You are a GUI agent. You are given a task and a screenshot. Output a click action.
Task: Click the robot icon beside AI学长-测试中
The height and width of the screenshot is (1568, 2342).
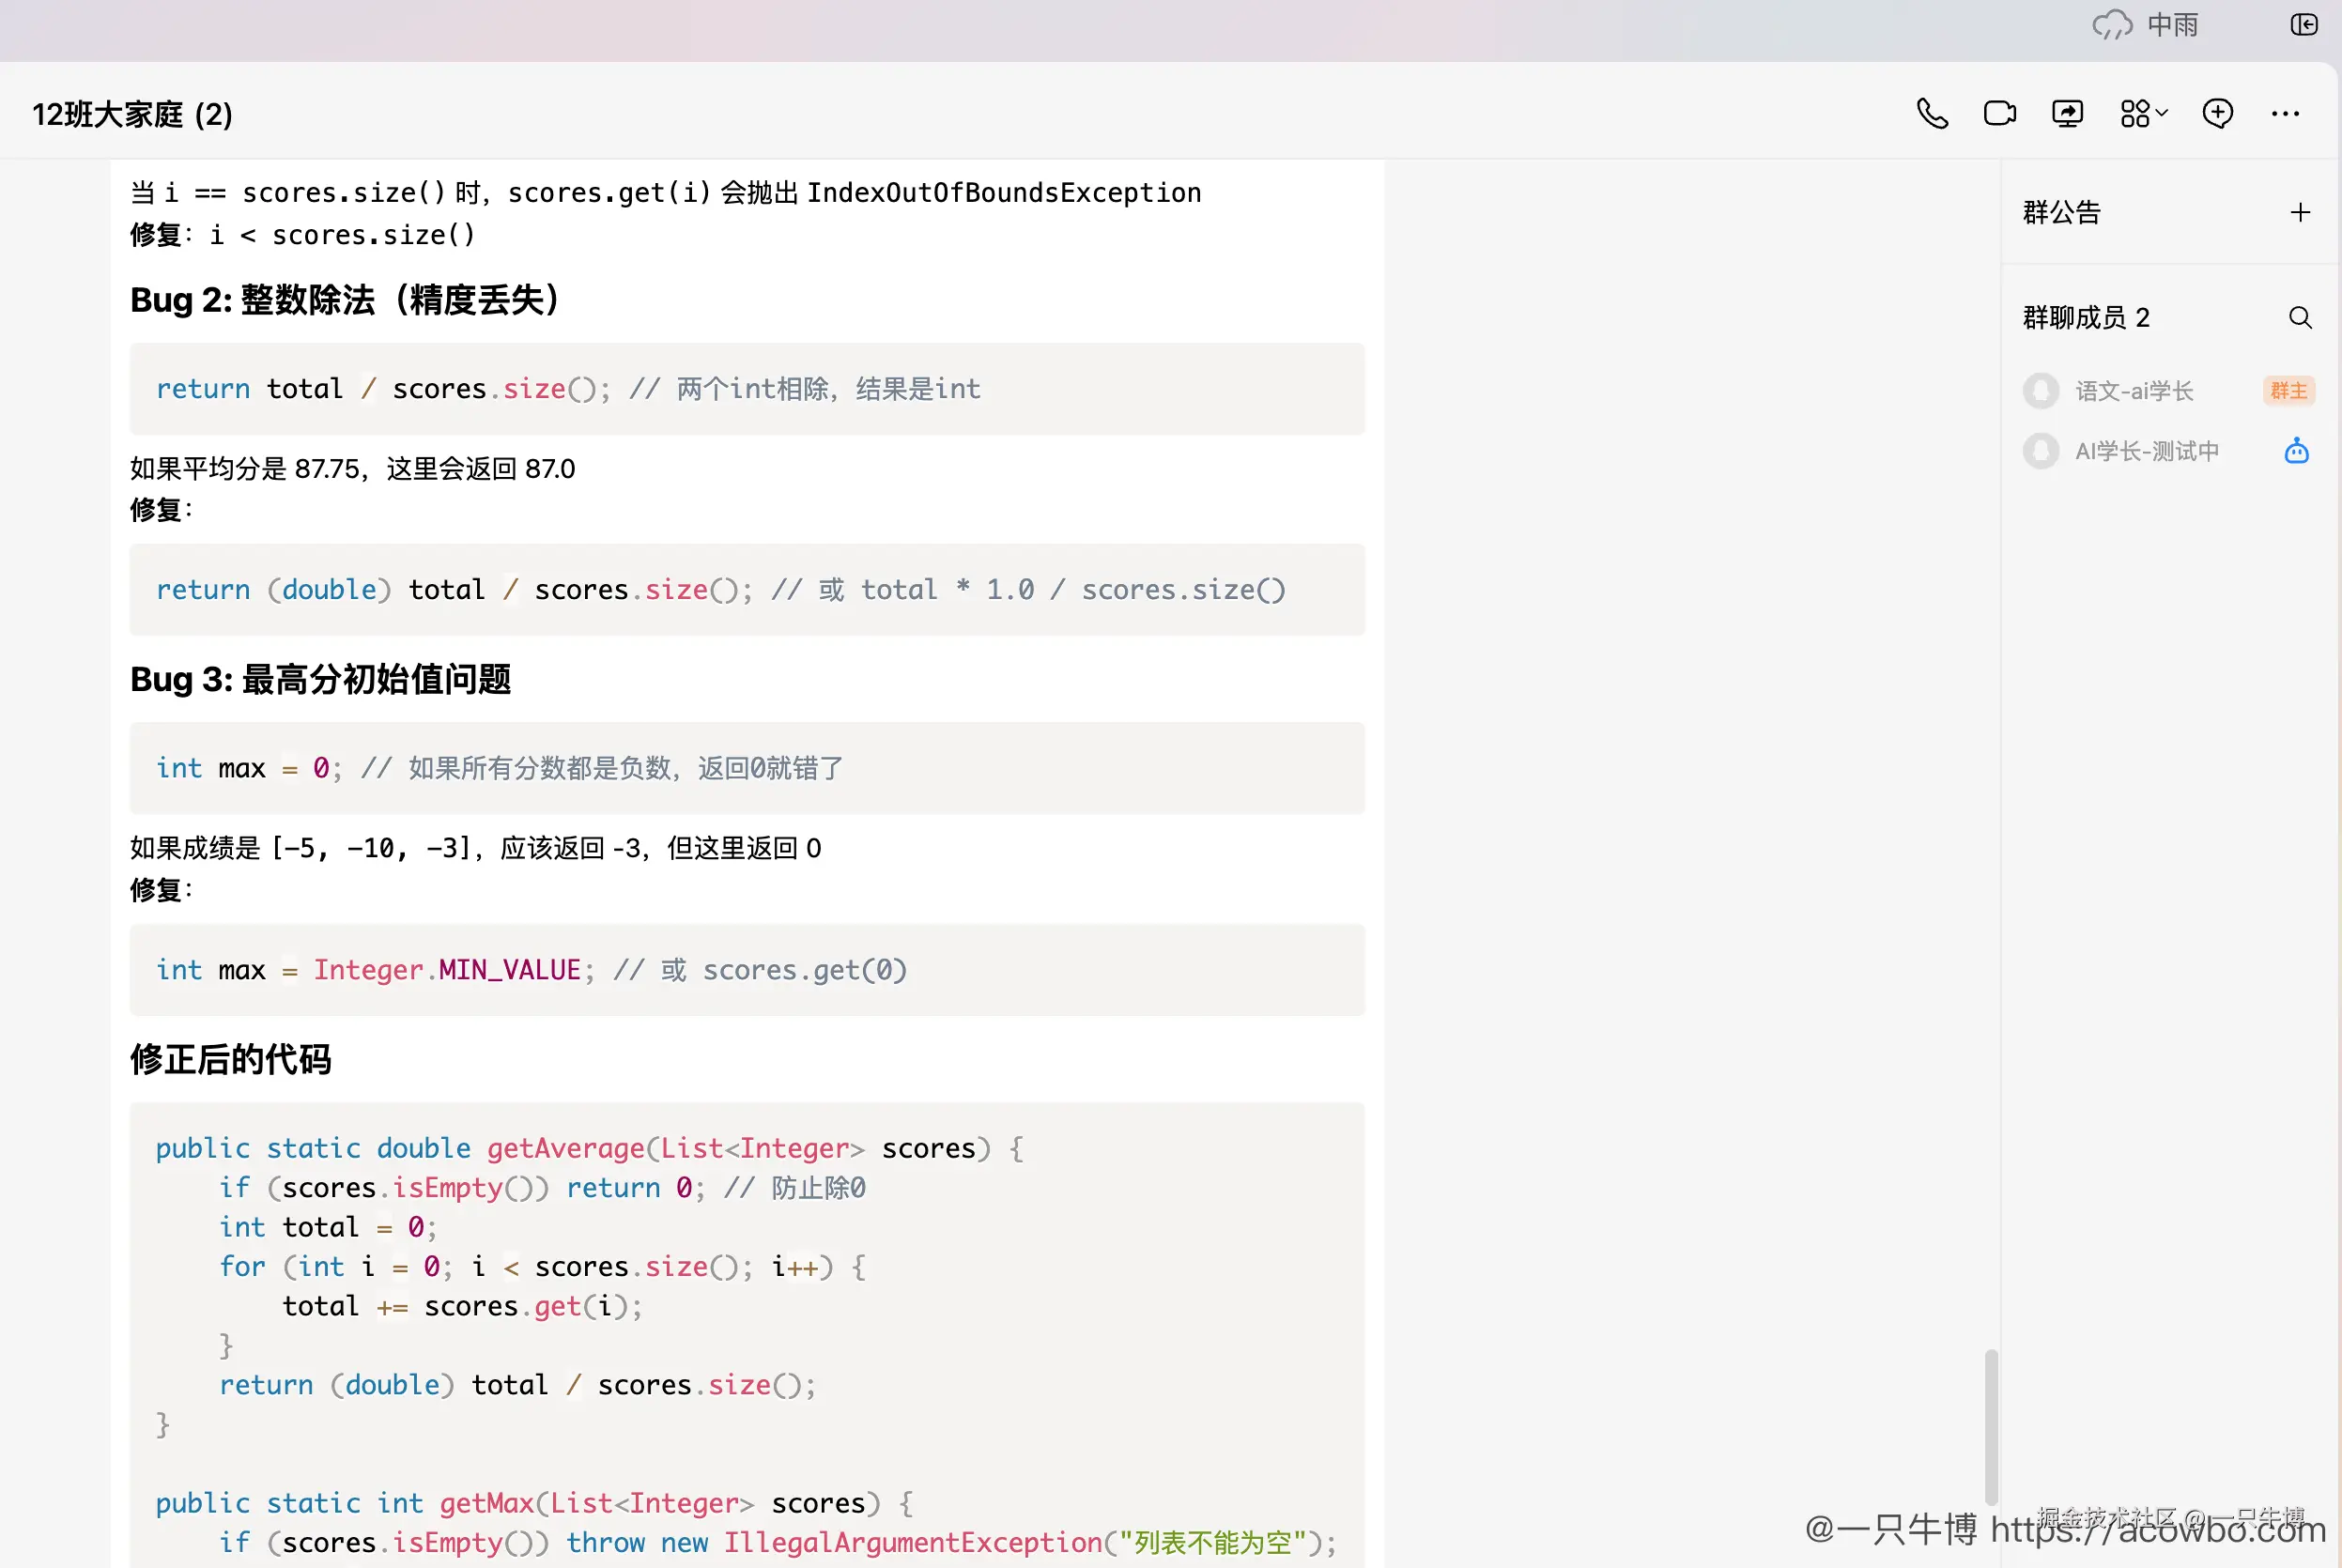pos(2296,451)
